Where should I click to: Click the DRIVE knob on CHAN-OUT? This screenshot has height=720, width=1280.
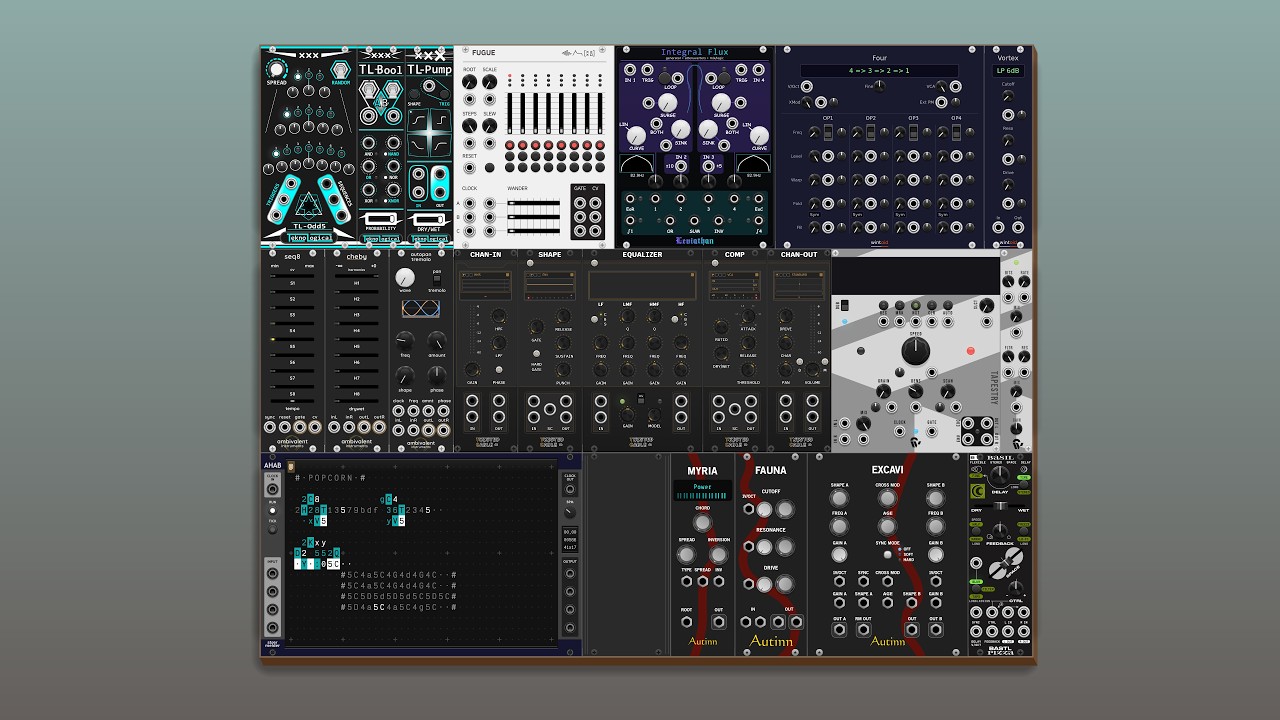click(786, 314)
